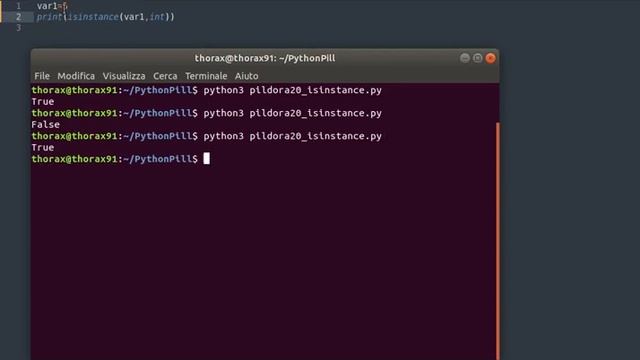Open the Modifica menu
This screenshot has width=640, height=360.
click(x=76, y=76)
